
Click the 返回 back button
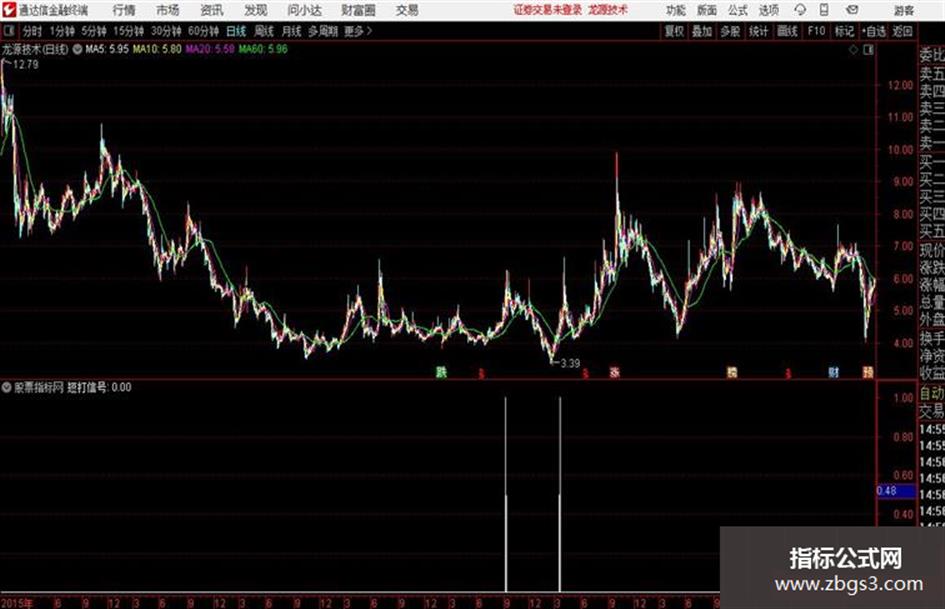pyautogui.click(x=902, y=31)
